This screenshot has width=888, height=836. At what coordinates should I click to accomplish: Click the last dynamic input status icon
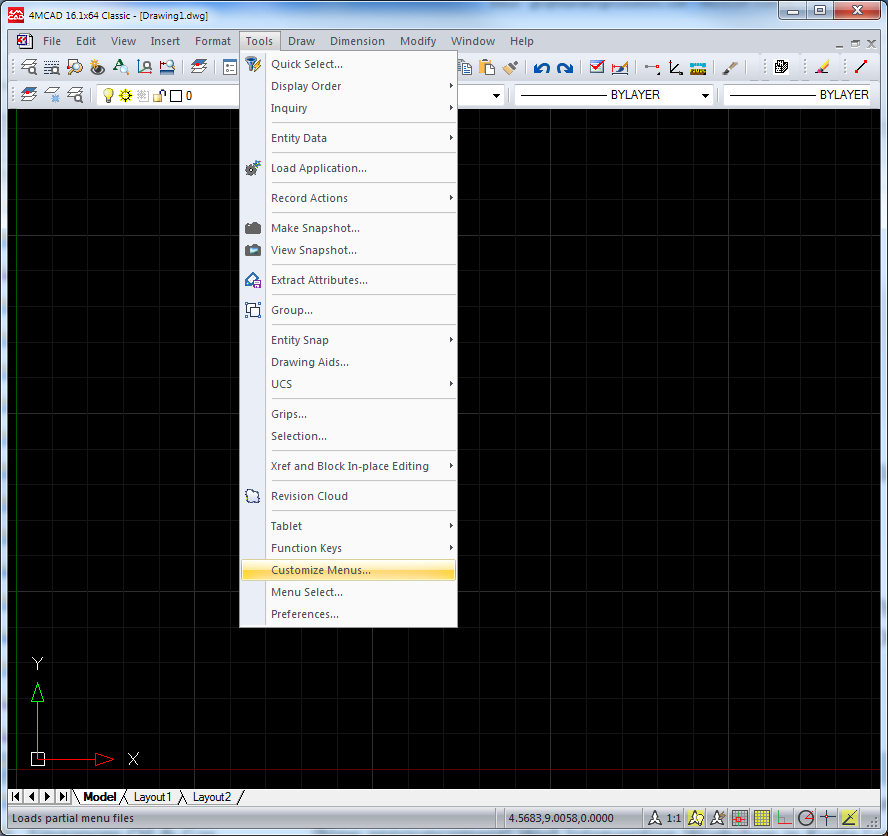[x=849, y=818]
